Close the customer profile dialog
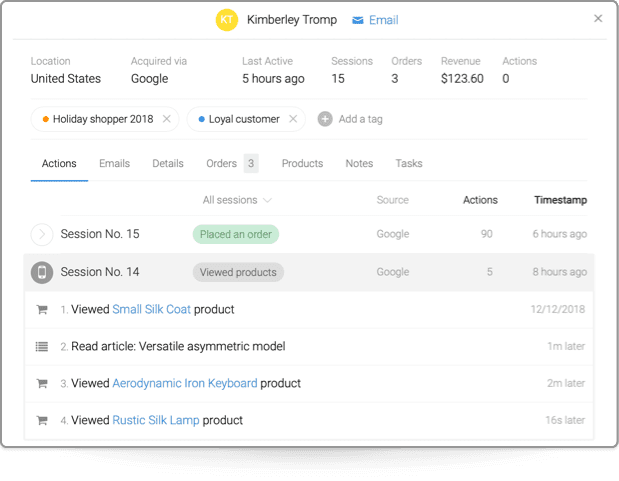Screen dimensions: 619x481 598,18
